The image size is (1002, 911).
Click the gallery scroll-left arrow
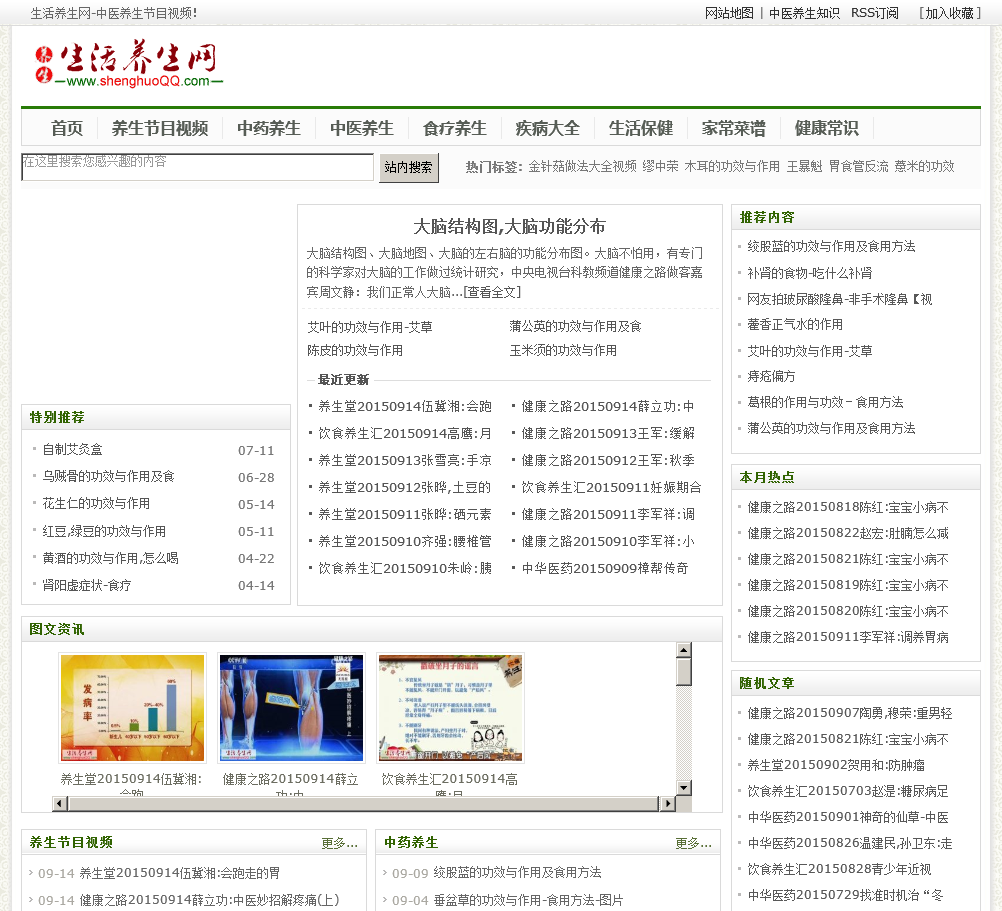click(60, 804)
